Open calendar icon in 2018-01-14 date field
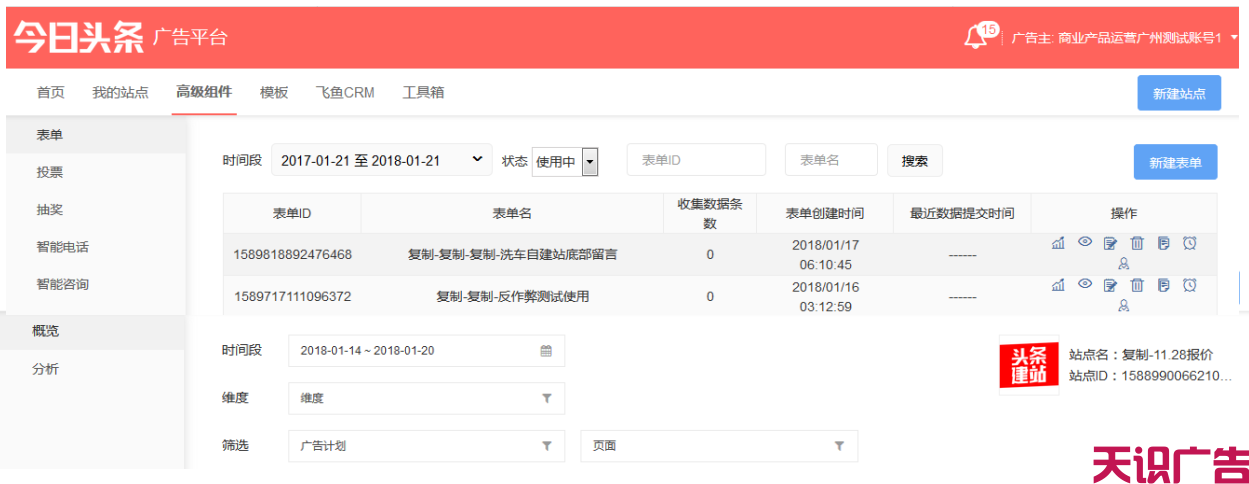The image size is (1249, 484). coord(546,351)
